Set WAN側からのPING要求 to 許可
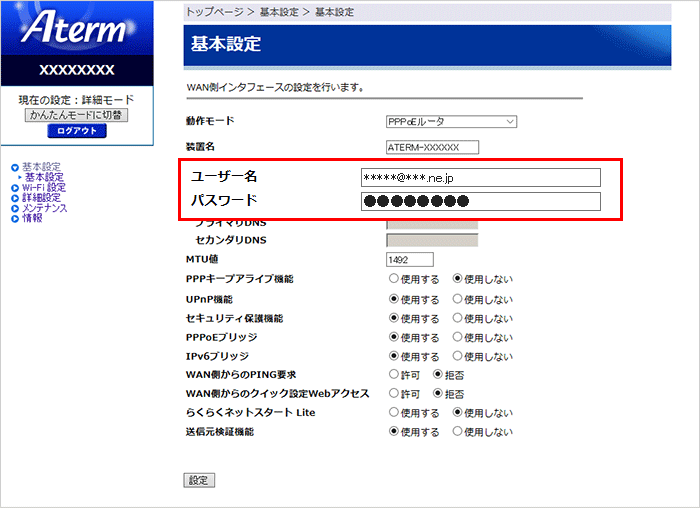Image resolution: width=700 pixels, height=508 pixels. pyautogui.click(x=394, y=375)
